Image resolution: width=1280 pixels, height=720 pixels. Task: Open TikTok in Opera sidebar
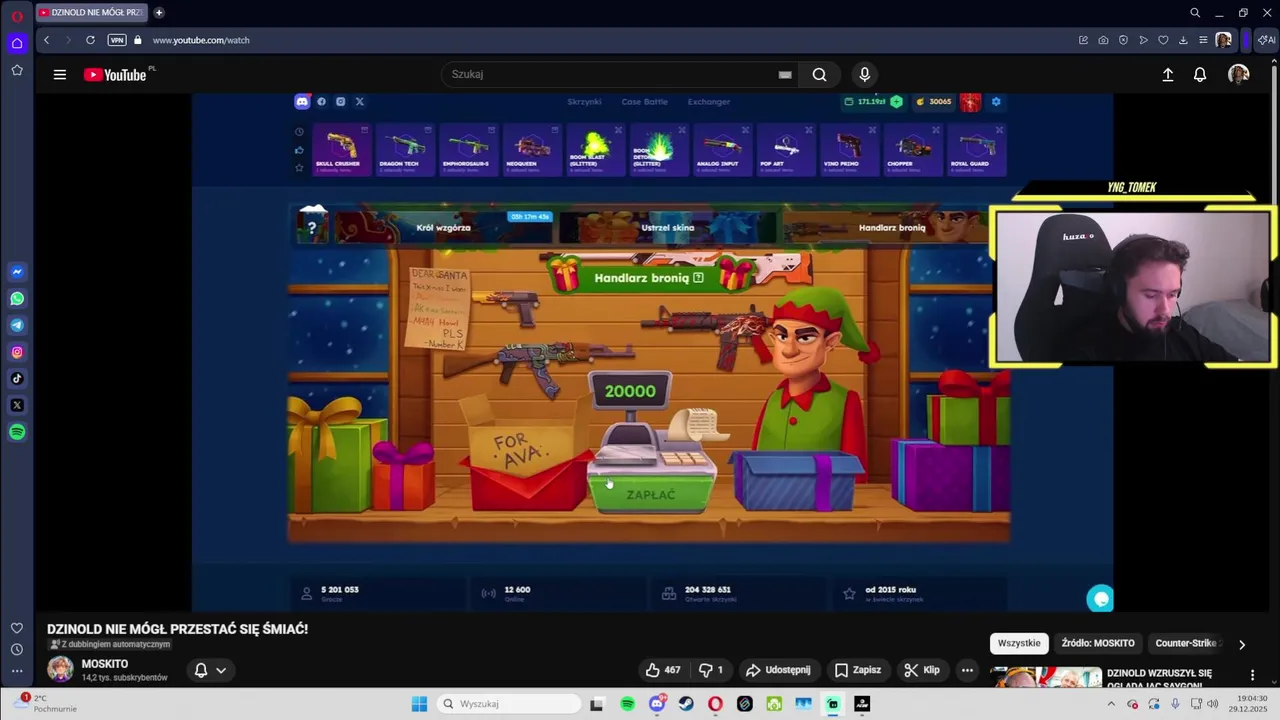tap(17, 379)
